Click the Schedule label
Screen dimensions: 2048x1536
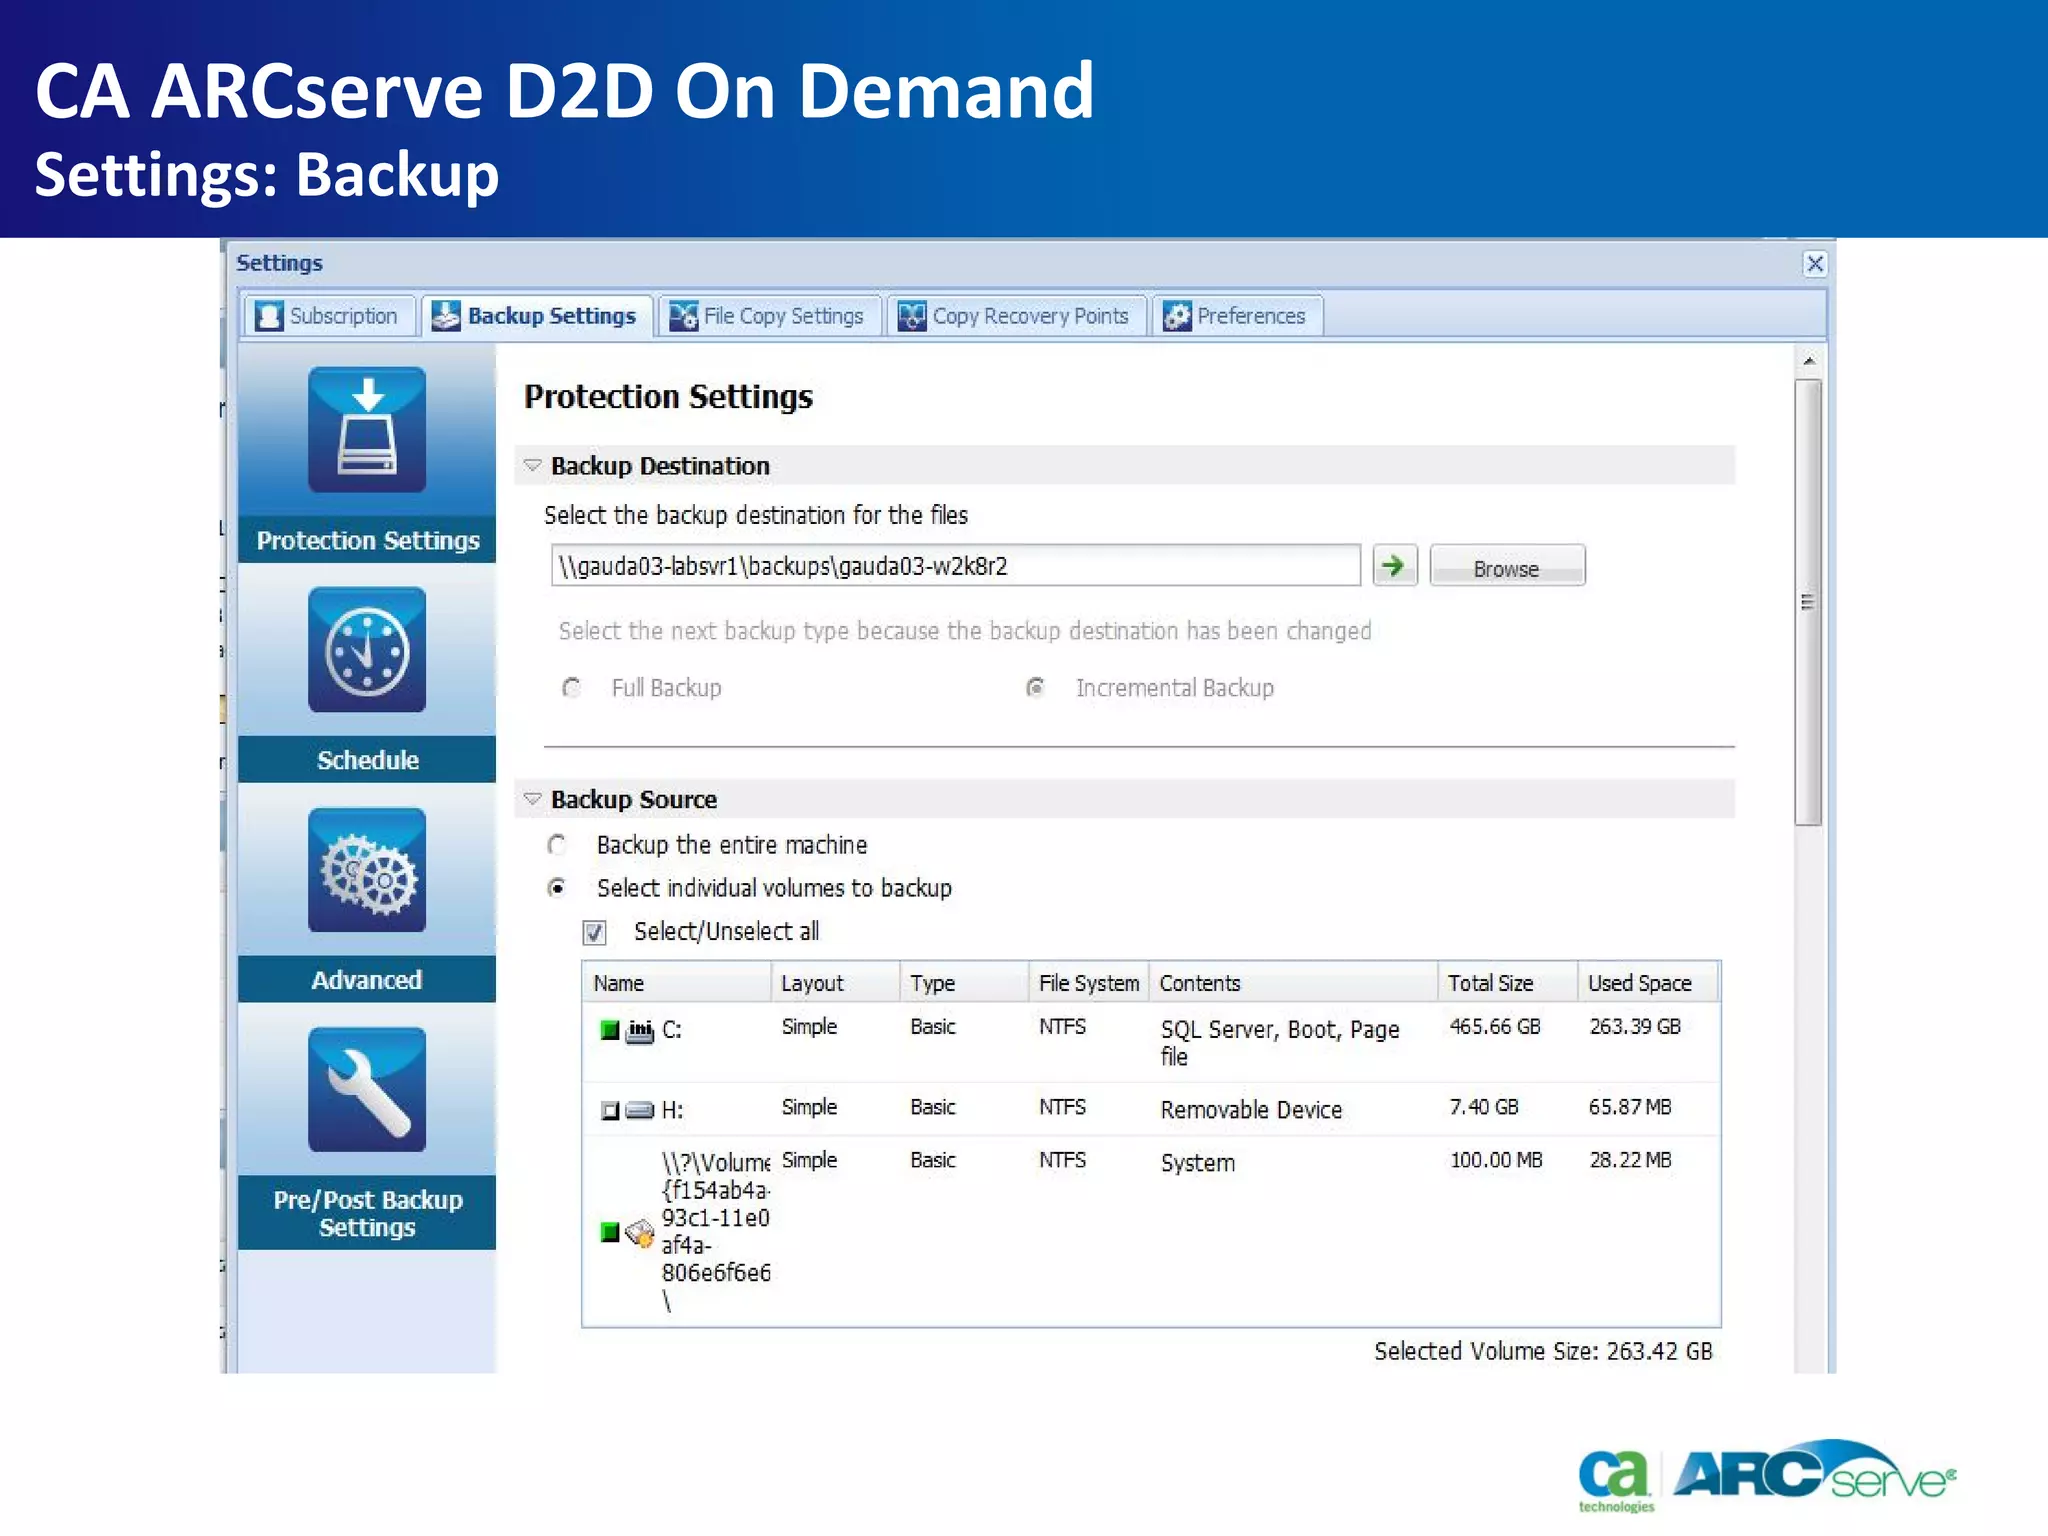[x=368, y=760]
